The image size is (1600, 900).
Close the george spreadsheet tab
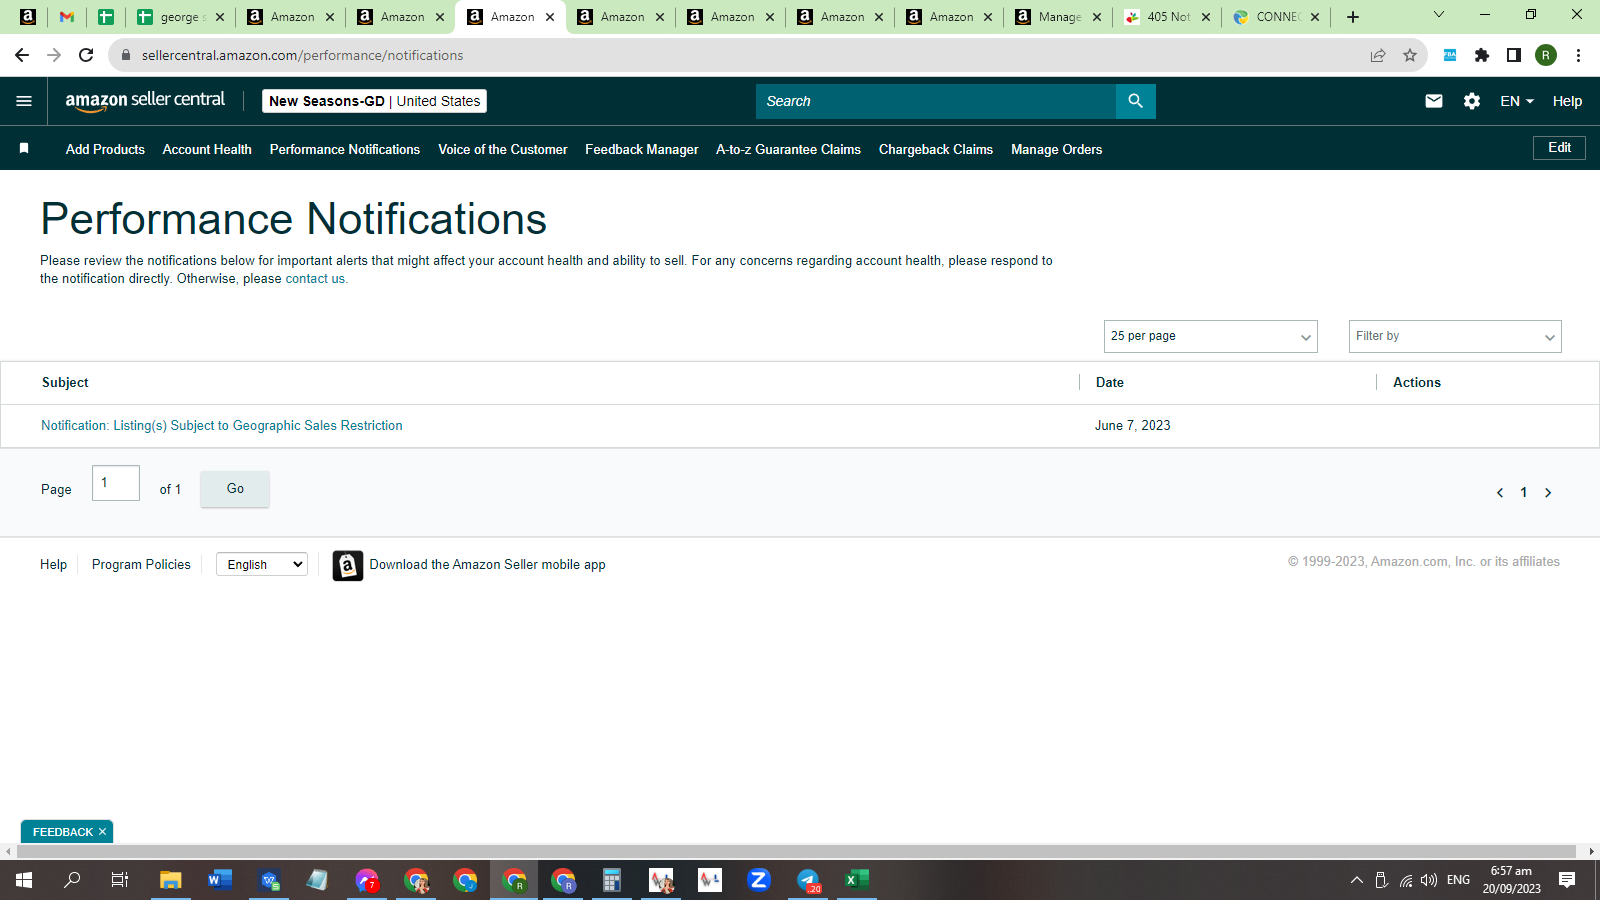220,17
